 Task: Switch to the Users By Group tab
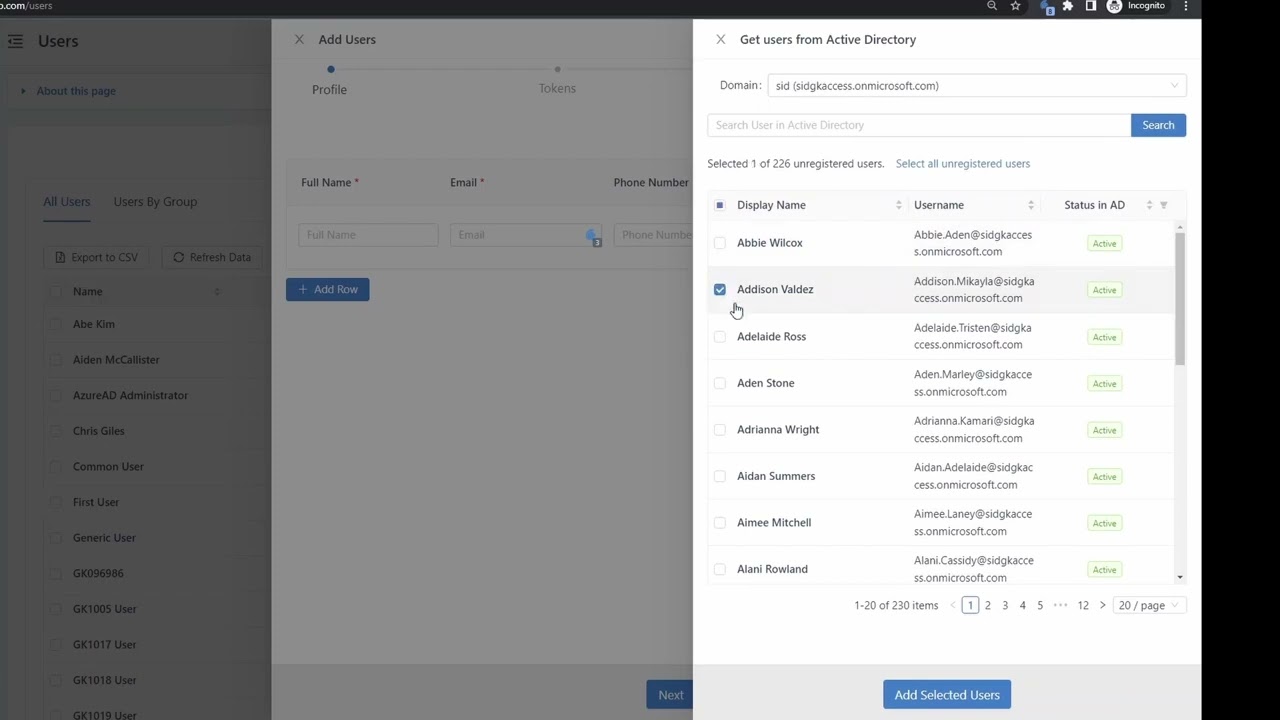point(155,202)
